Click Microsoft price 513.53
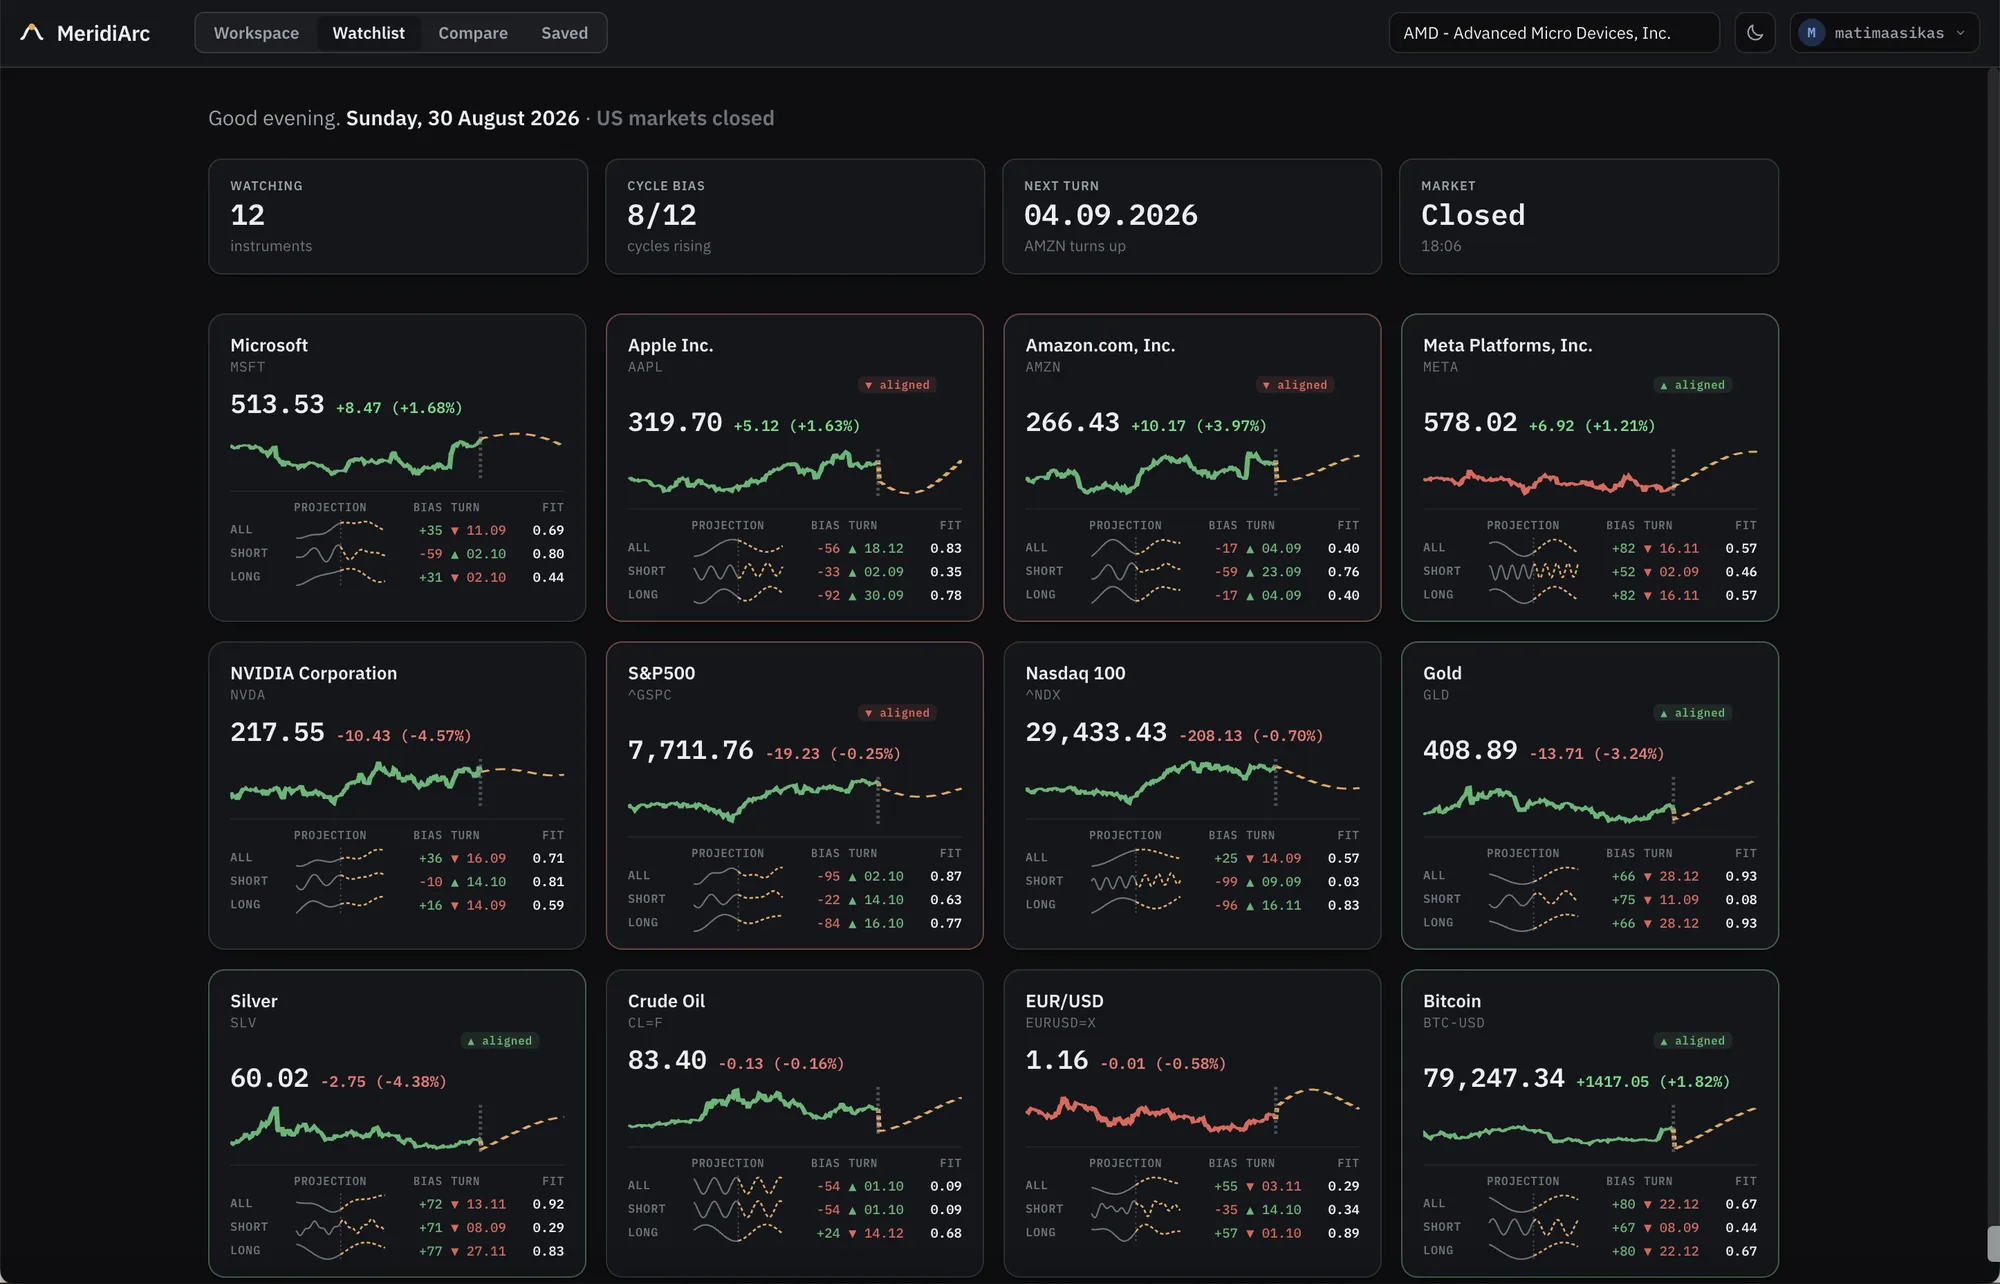2000x1284 pixels. pos(277,405)
